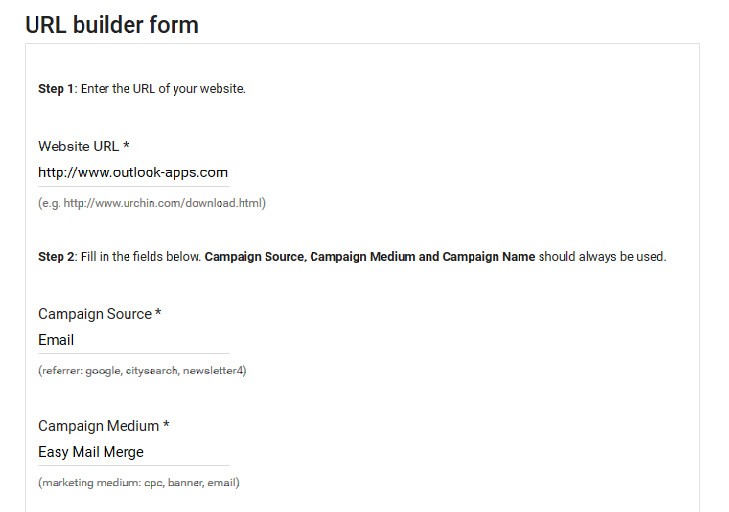Click bold "Campaign Source," in the Step 2 sentence
Screen dimensions: 729x512
[x=255, y=257]
